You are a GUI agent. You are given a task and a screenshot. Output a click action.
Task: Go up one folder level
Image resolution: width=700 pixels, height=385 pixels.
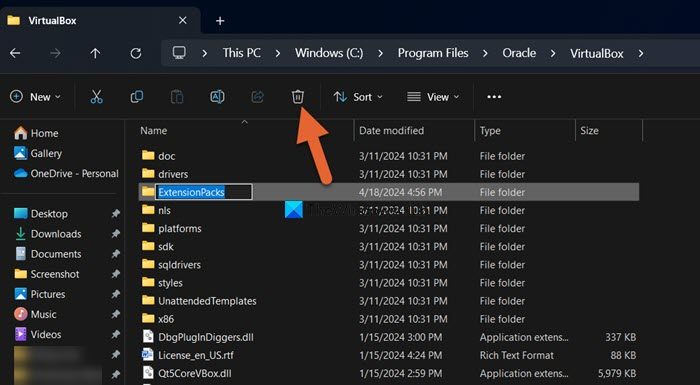(x=95, y=54)
